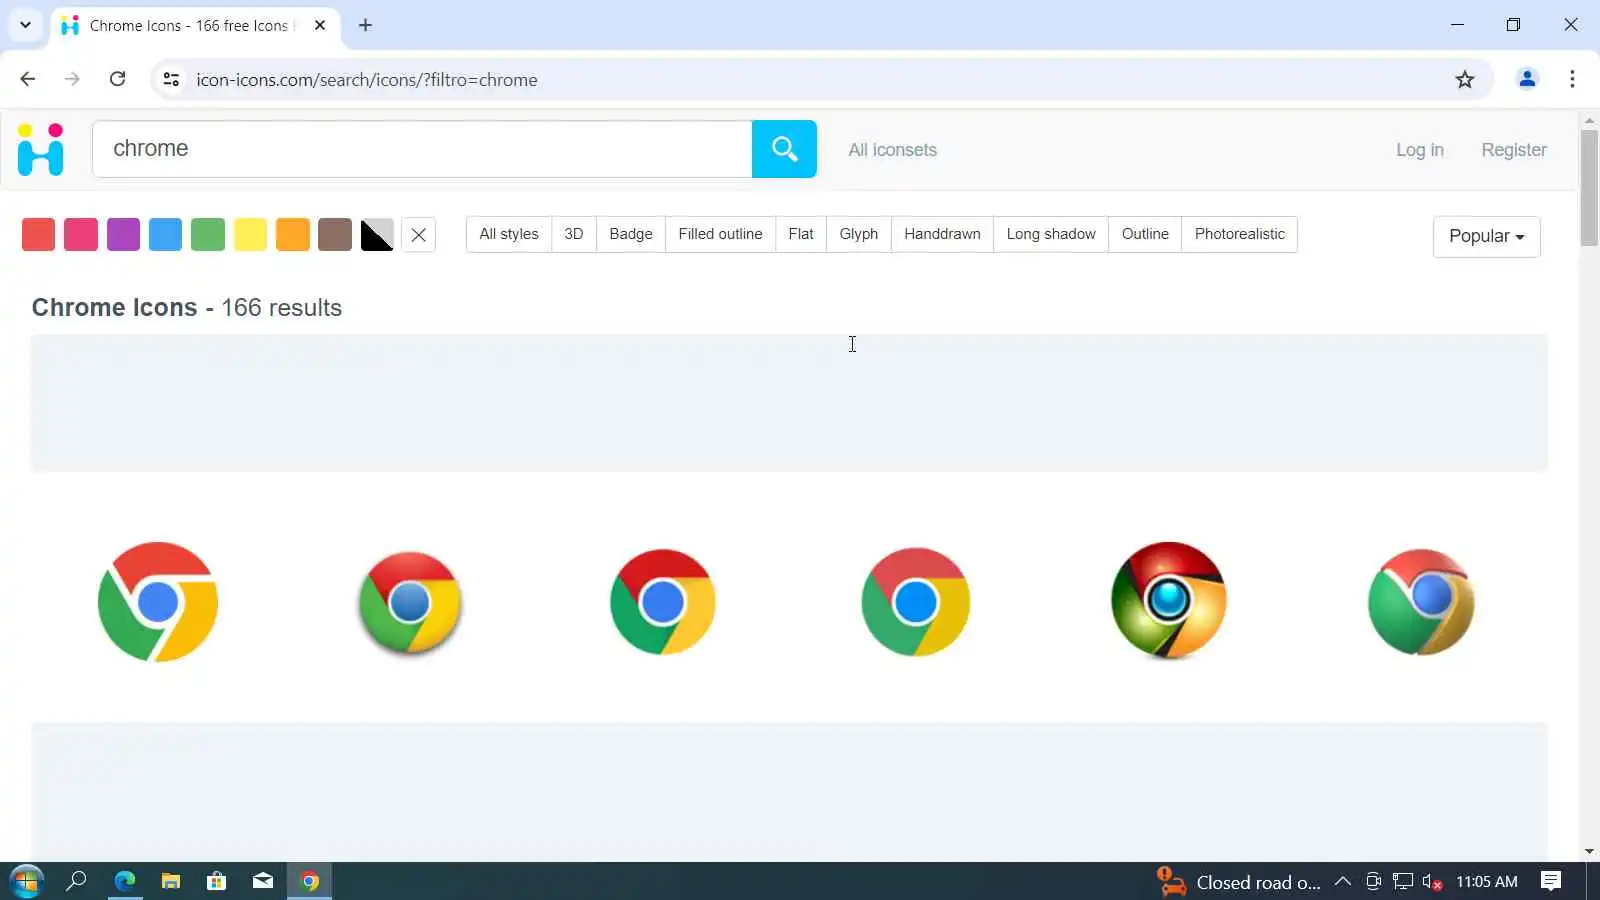Open the All iconsets link
The image size is (1600, 900).
coord(893,150)
